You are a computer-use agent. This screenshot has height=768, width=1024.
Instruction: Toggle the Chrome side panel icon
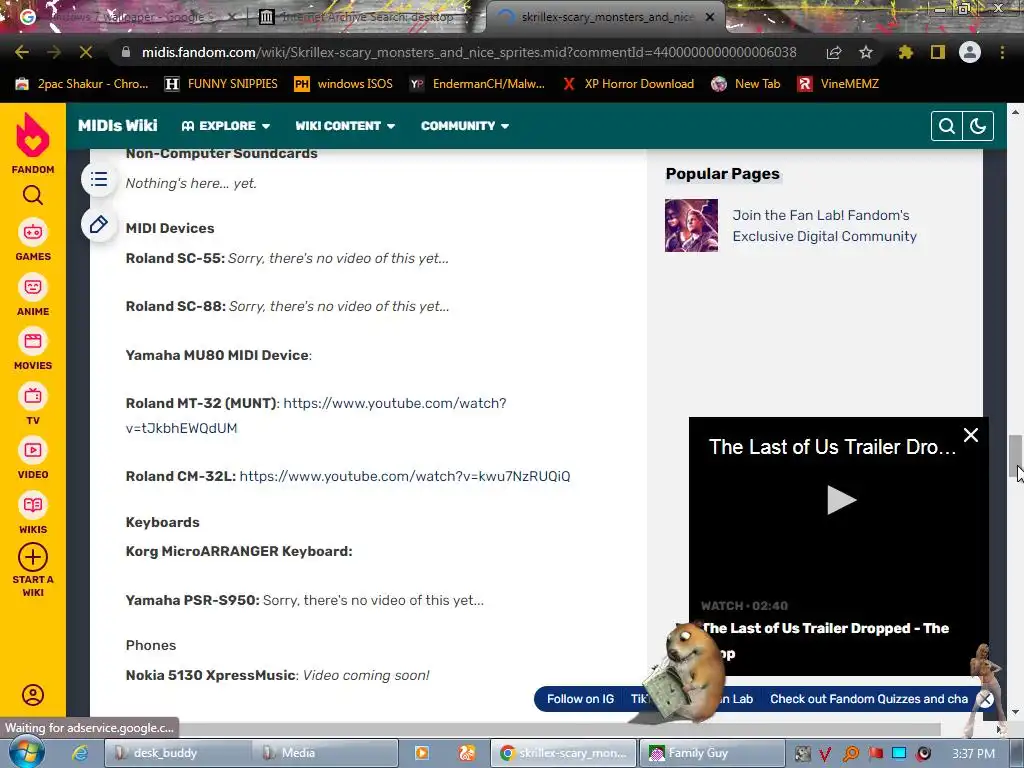click(938, 52)
